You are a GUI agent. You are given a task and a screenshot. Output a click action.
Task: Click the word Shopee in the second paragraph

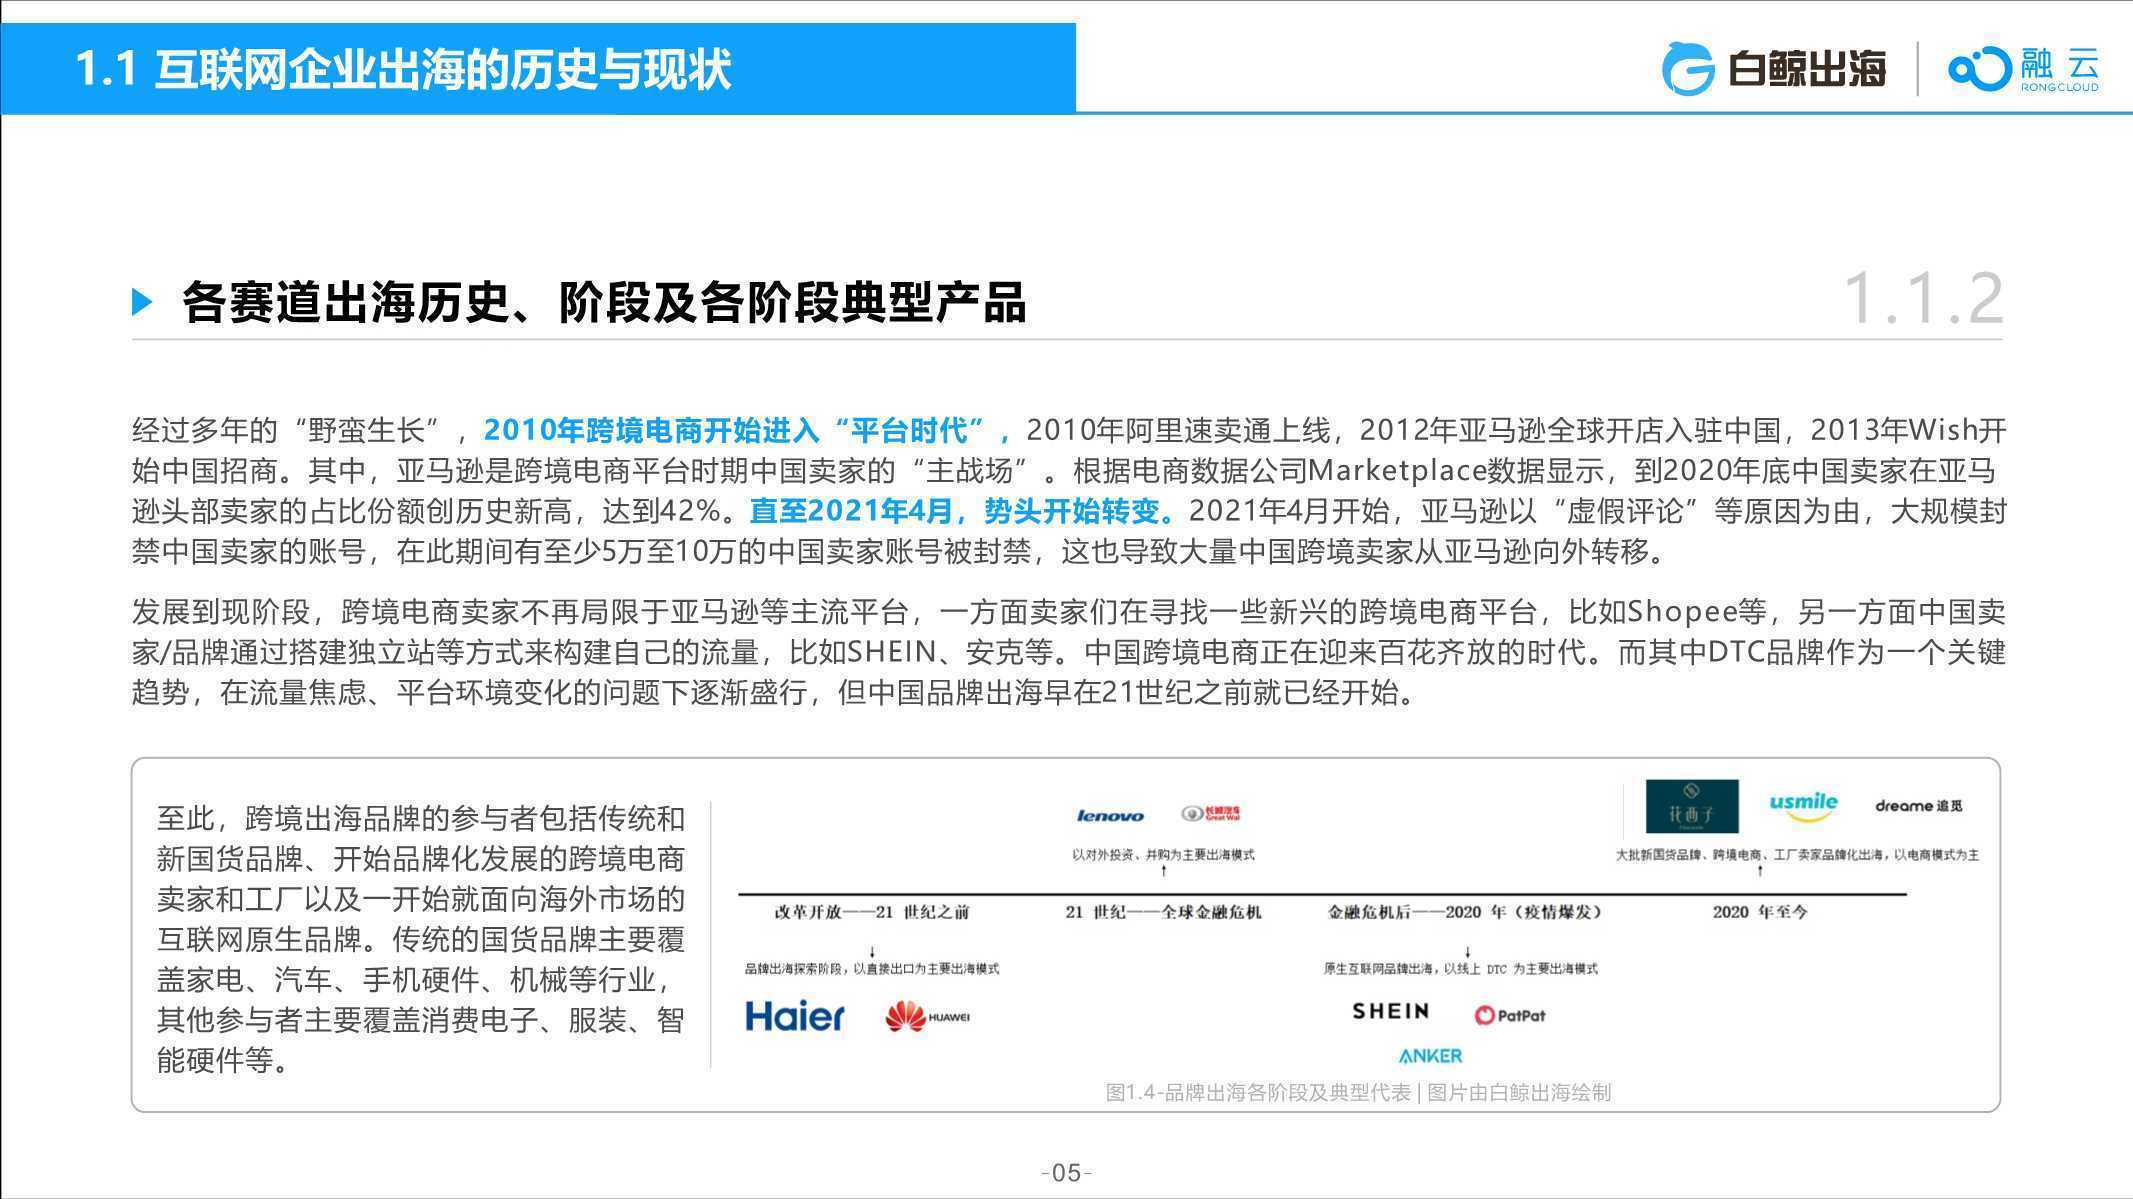coord(1681,611)
